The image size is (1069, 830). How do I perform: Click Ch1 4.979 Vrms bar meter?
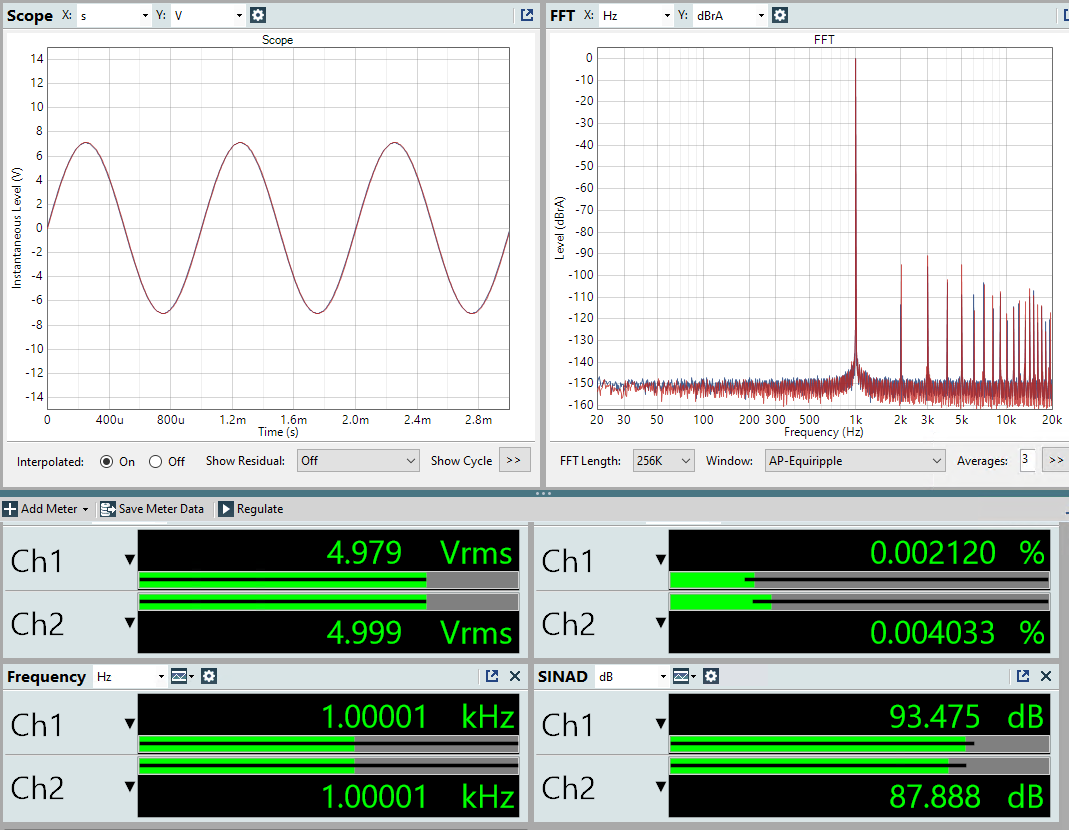click(328, 581)
